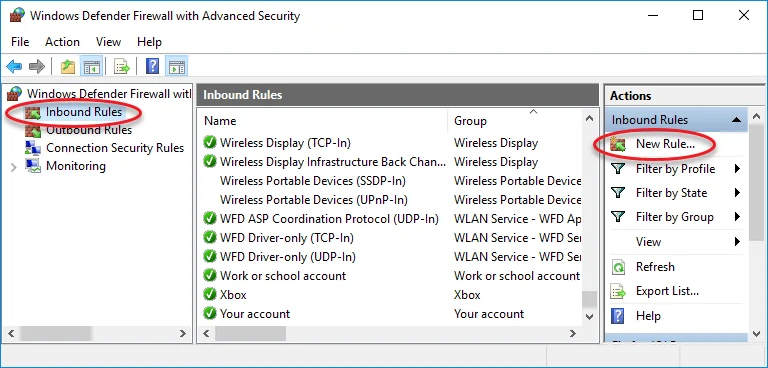Click the Filter by Profile funnel icon
The height and width of the screenshot is (368, 768).
pyautogui.click(x=619, y=169)
